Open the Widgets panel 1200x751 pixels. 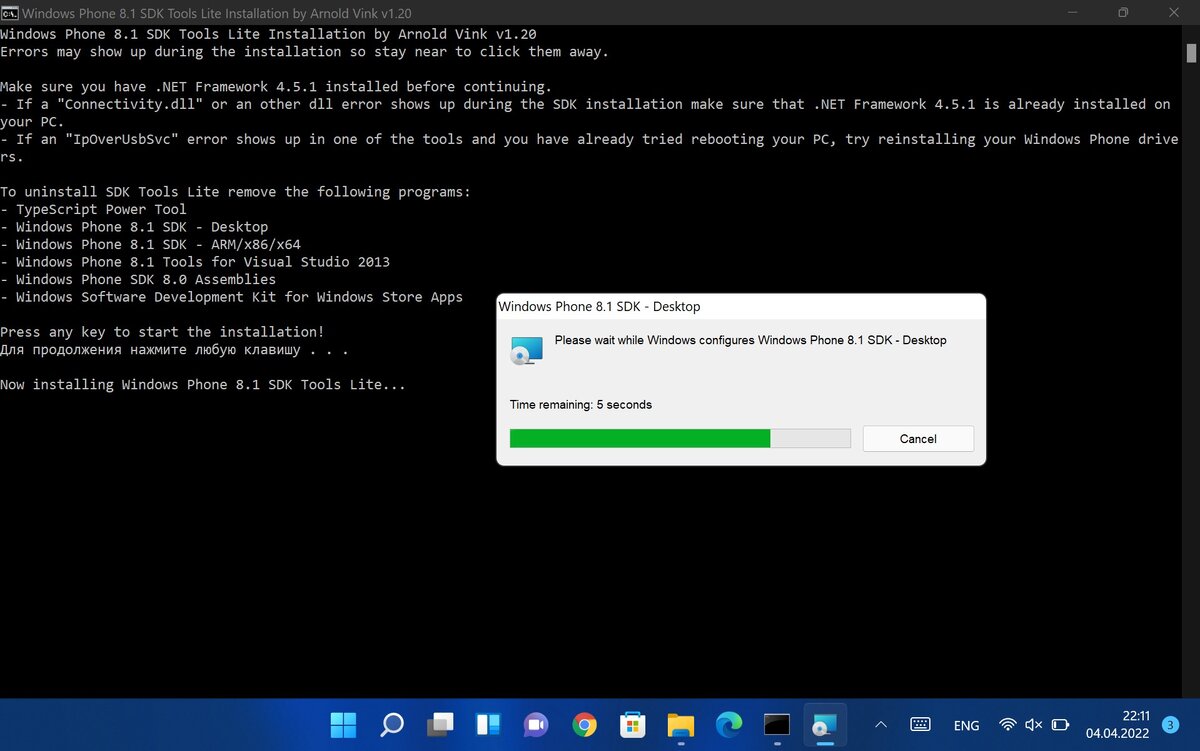point(488,725)
